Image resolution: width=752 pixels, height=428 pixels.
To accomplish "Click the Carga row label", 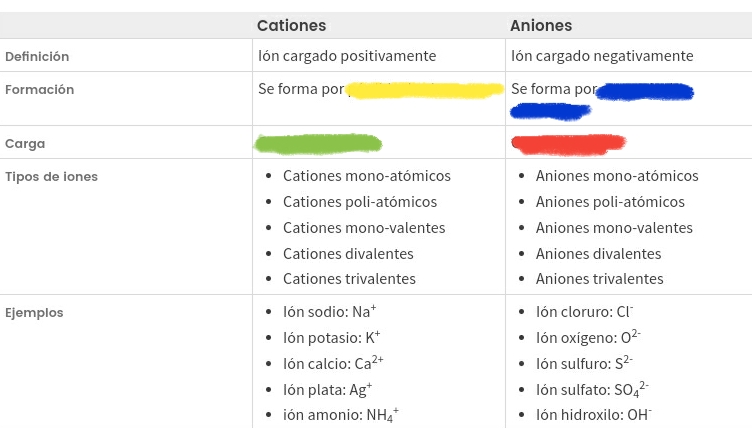I will pos(24,144).
